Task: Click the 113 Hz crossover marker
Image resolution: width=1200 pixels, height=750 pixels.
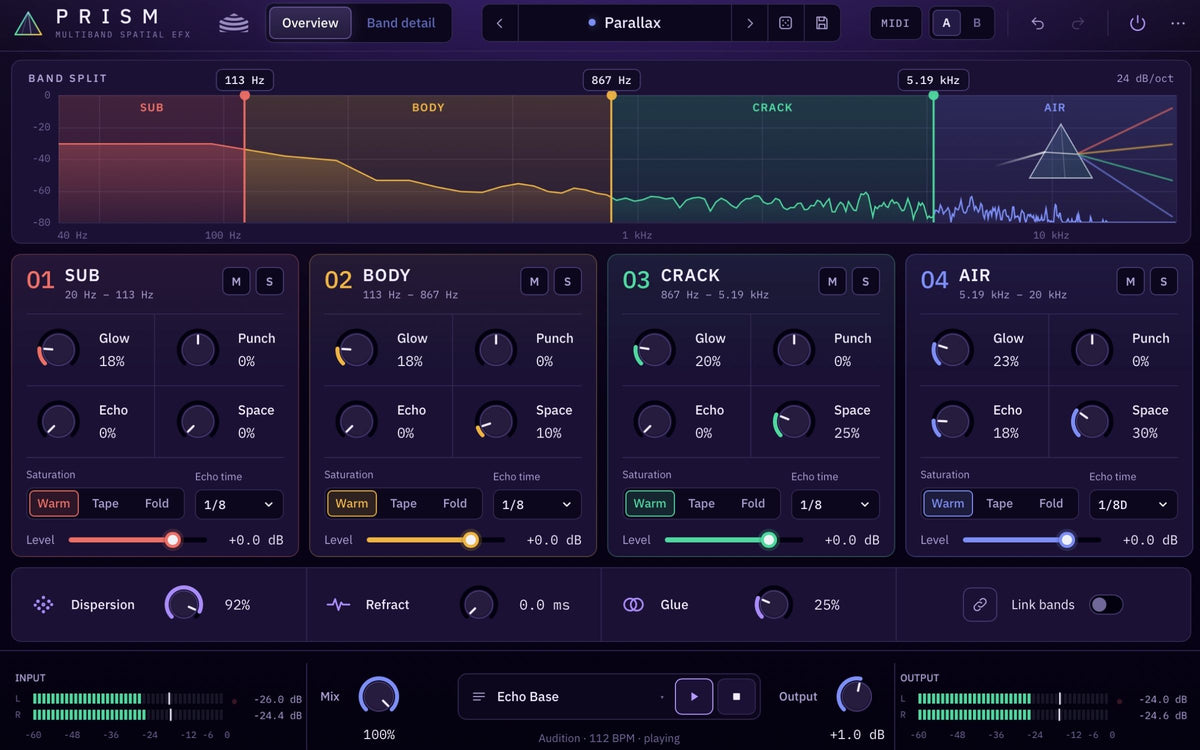Action: (x=244, y=81)
